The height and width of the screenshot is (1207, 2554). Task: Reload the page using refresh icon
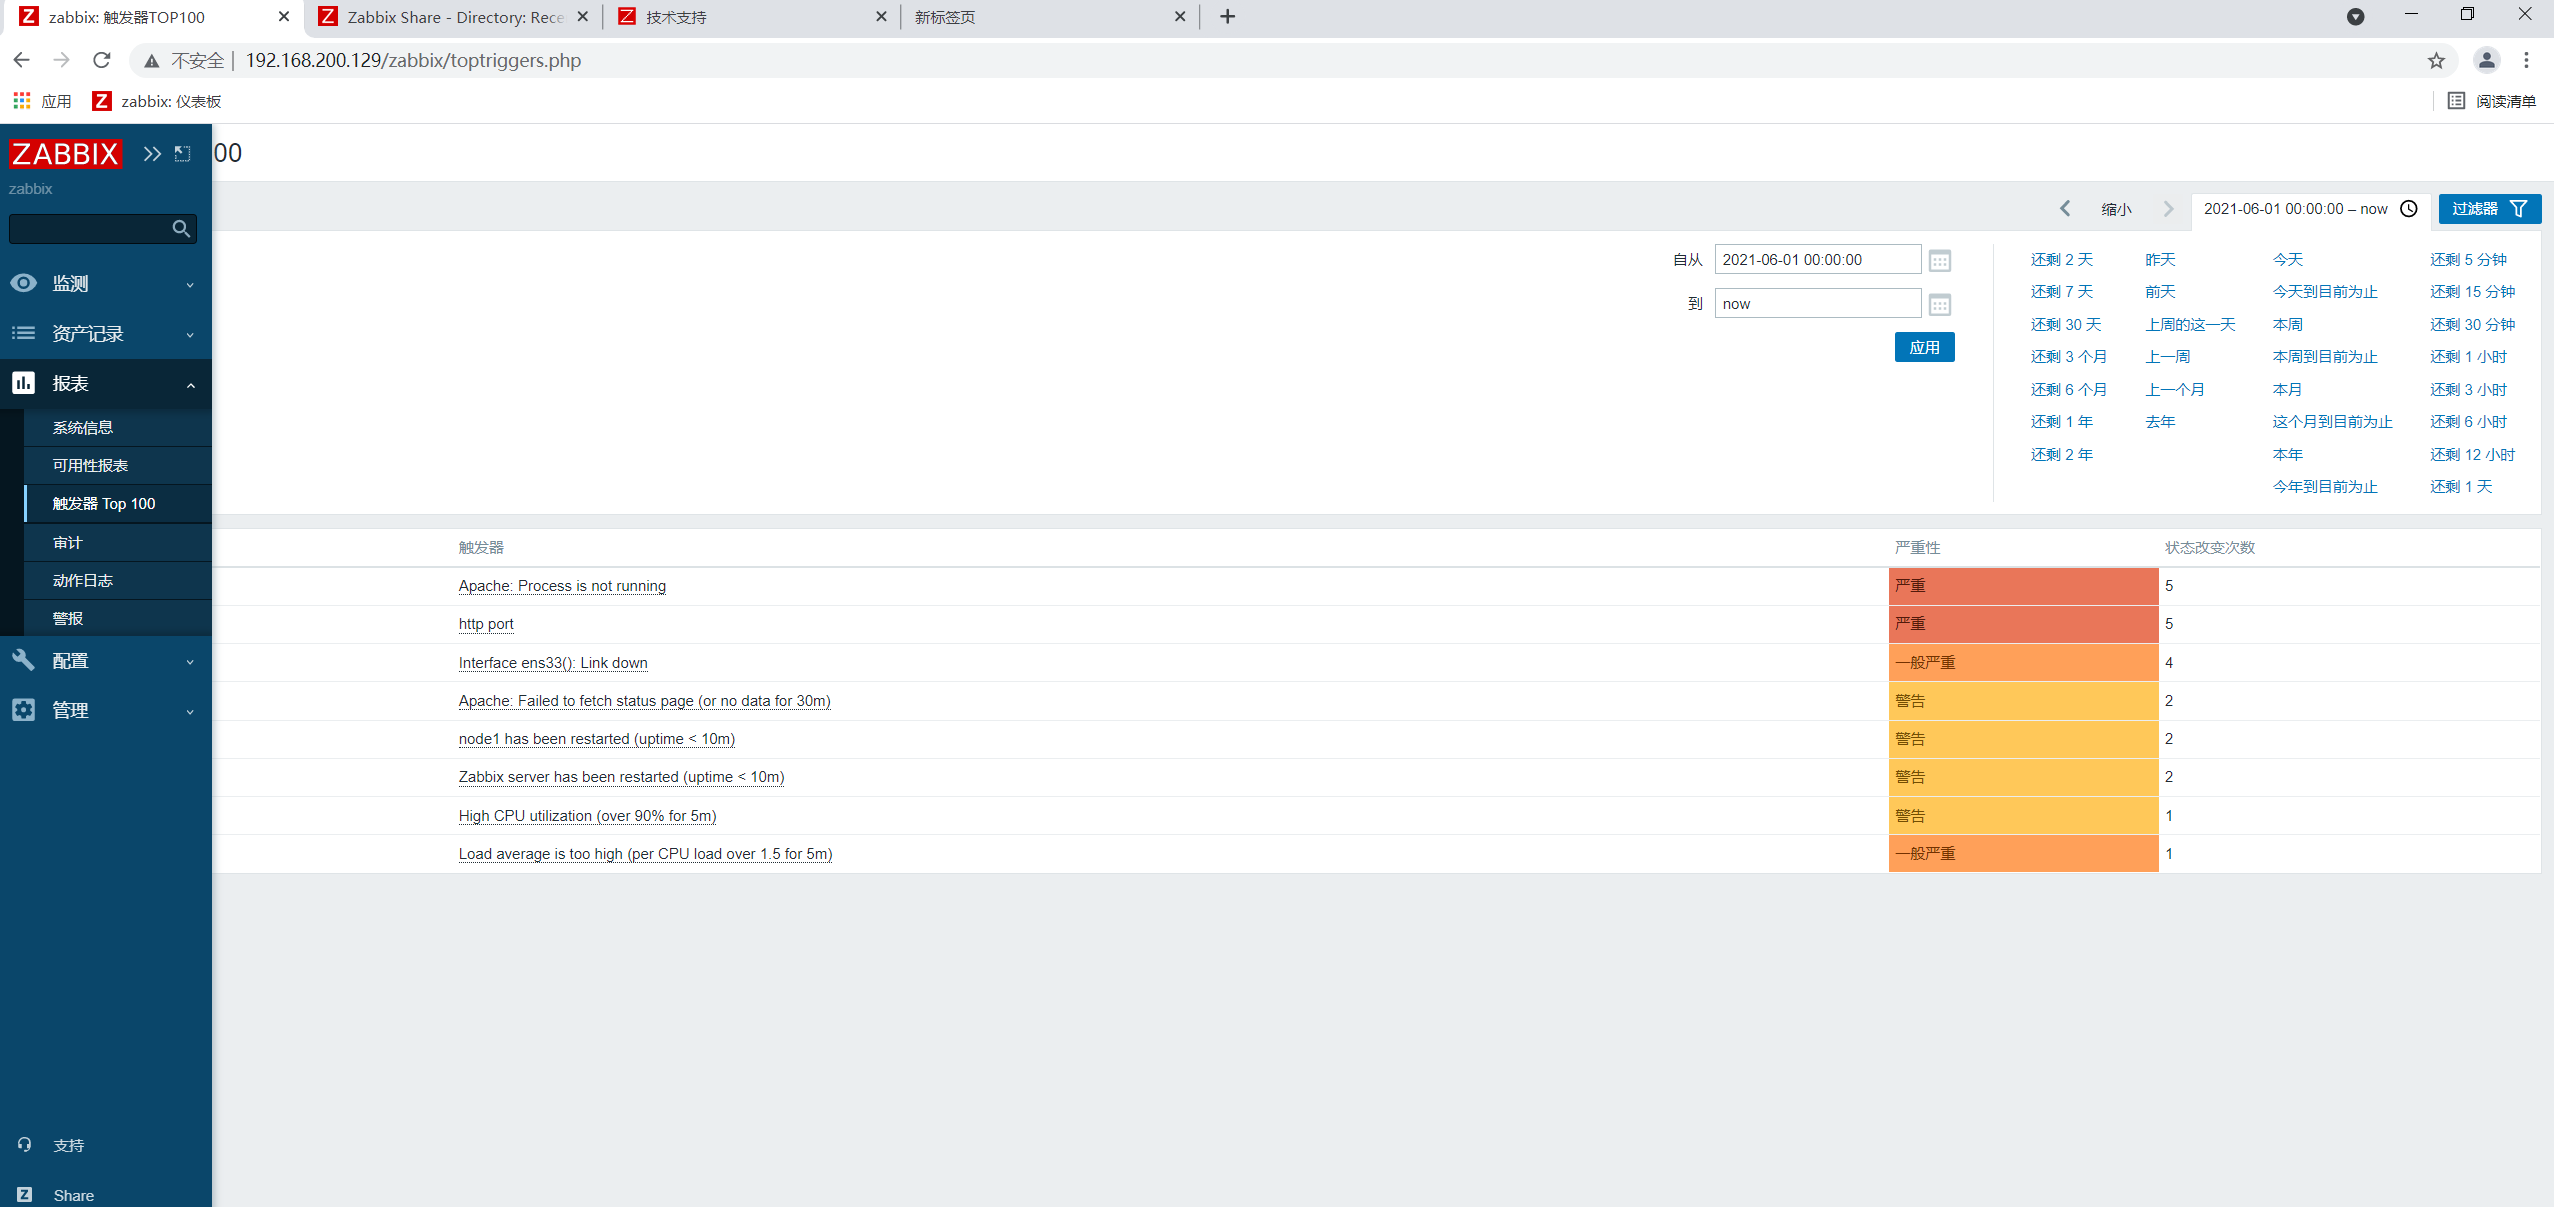[x=102, y=61]
